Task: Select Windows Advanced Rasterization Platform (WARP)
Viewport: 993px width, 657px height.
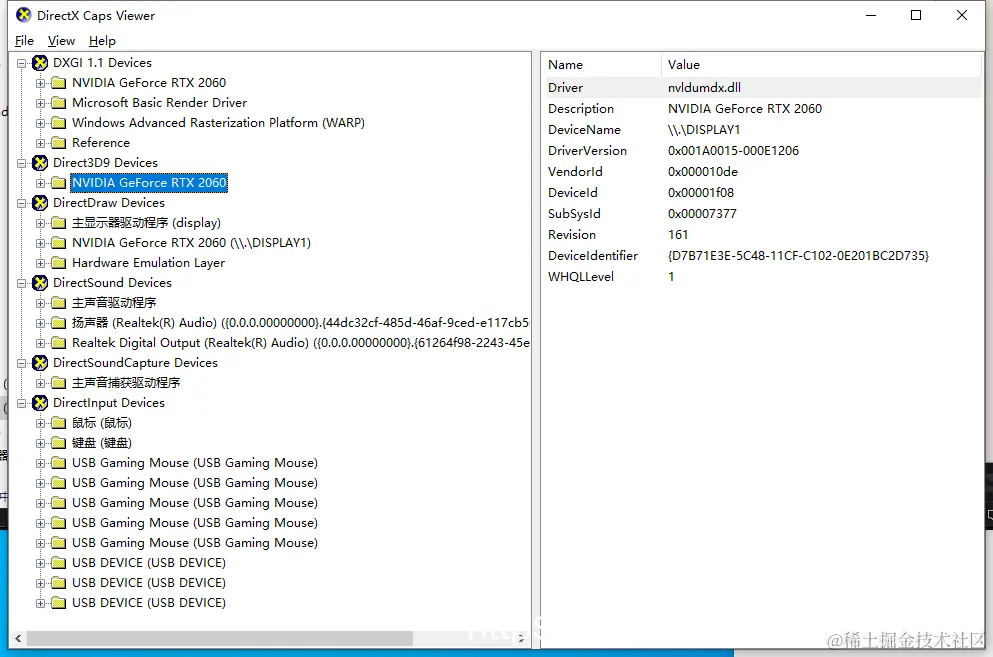Action: pos(218,122)
